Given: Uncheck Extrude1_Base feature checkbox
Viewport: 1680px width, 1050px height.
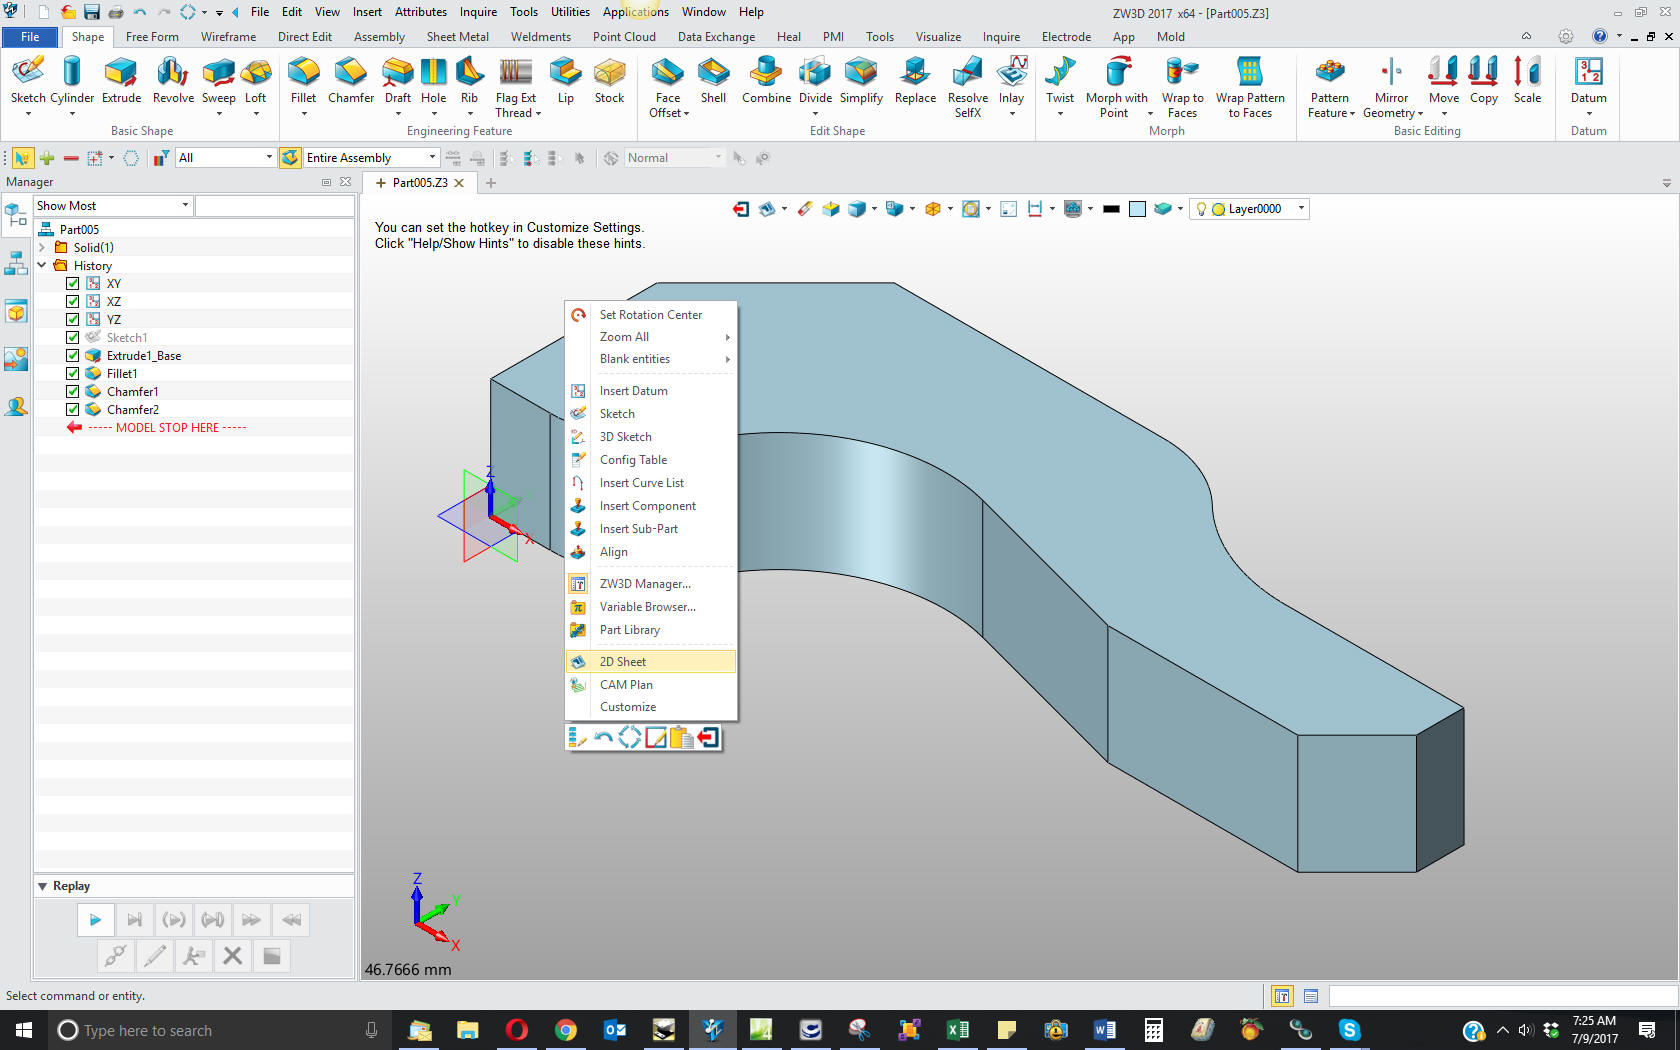Looking at the screenshot, I should pyautogui.click(x=73, y=356).
